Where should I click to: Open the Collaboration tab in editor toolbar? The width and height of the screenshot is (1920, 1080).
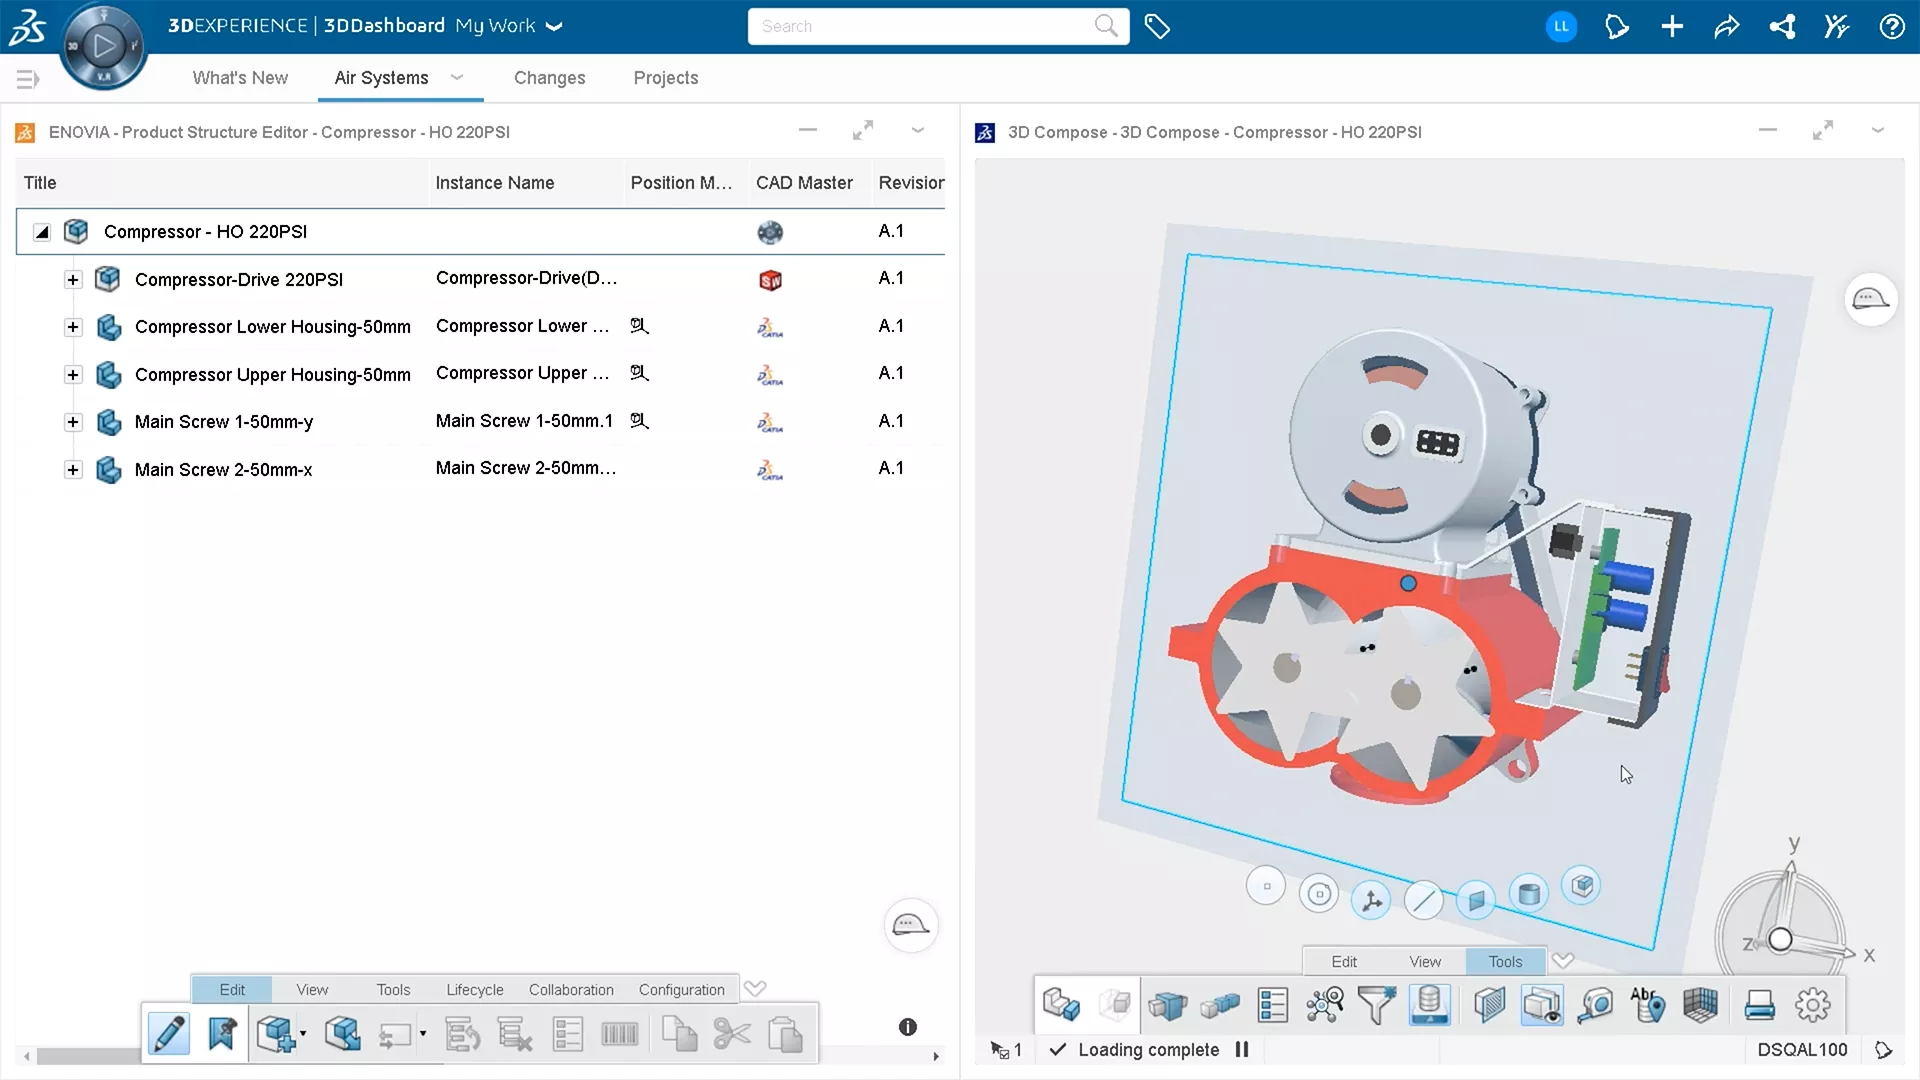[571, 990]
